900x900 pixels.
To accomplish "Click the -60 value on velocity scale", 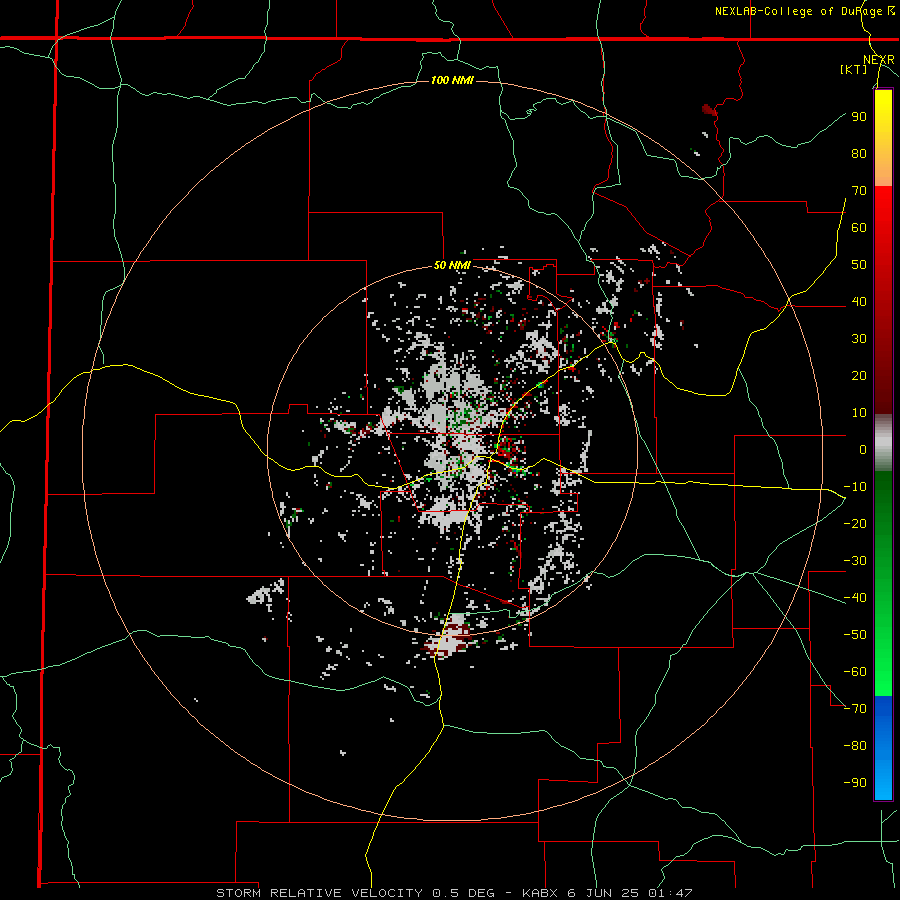I will coord(855,672).
